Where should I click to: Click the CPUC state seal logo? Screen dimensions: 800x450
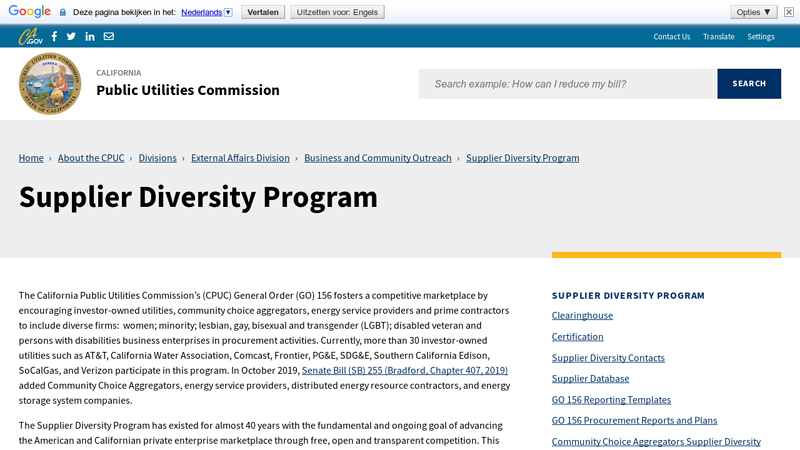click(x=50, y=84)
